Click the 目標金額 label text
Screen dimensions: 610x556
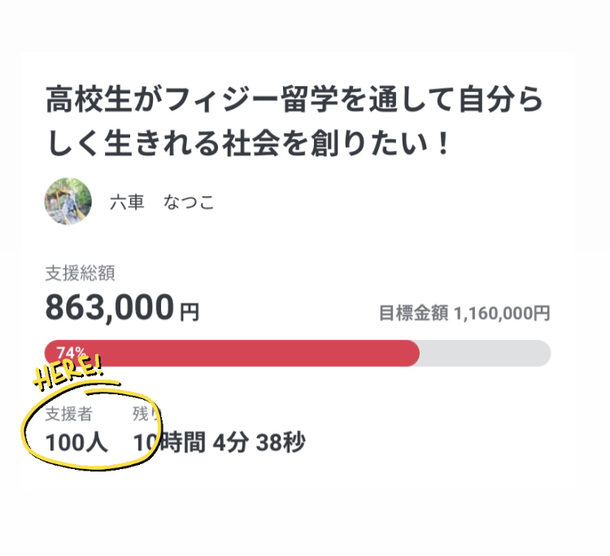pyautogui.click(x=413, y=313)
